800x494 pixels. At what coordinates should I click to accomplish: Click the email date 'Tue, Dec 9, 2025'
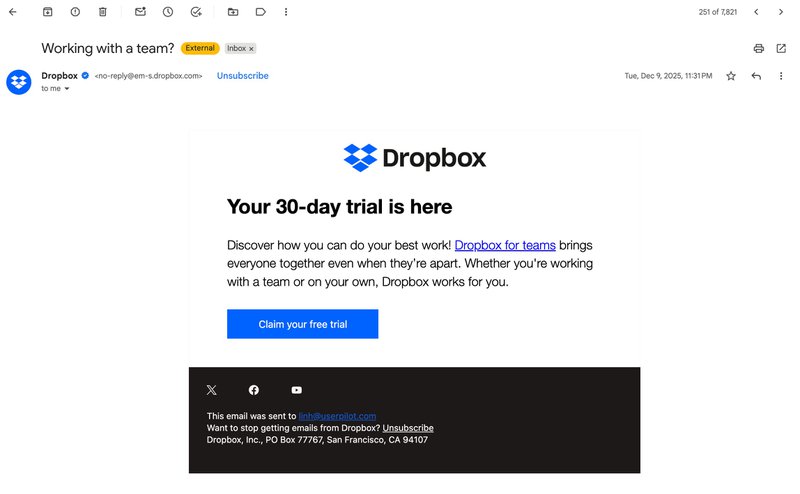tap(668, 76)
